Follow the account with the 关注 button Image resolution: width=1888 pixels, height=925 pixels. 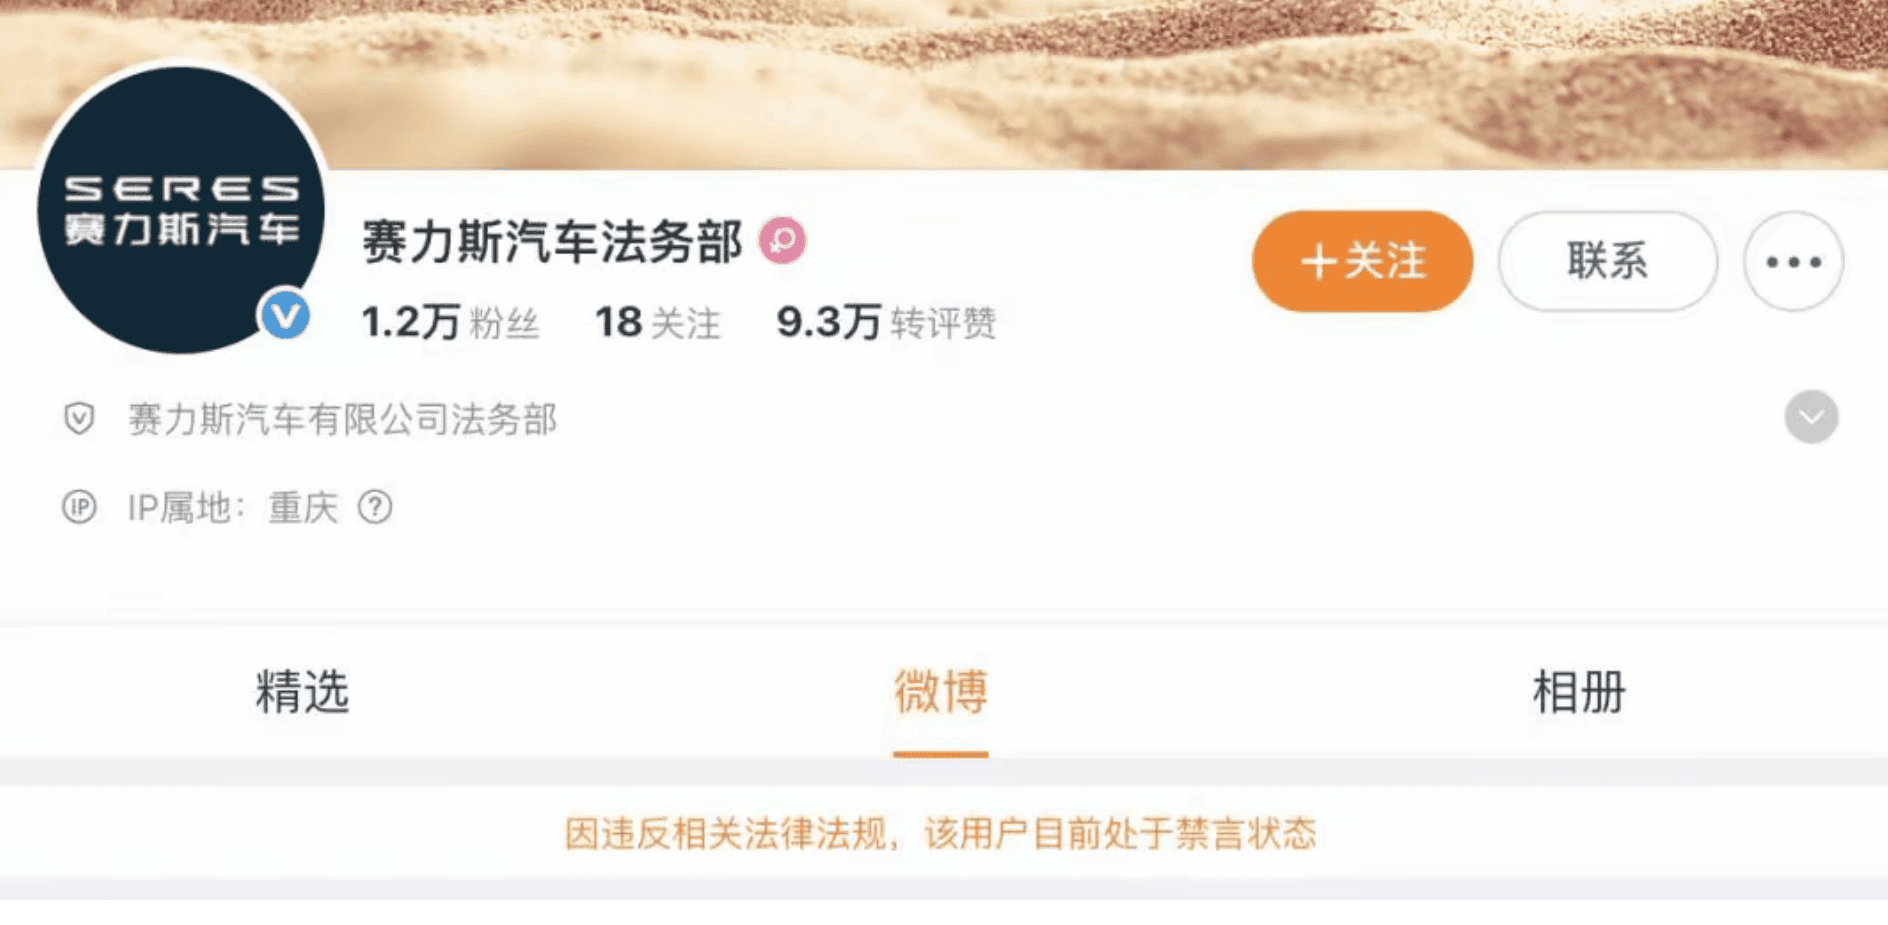point(1362,262)
